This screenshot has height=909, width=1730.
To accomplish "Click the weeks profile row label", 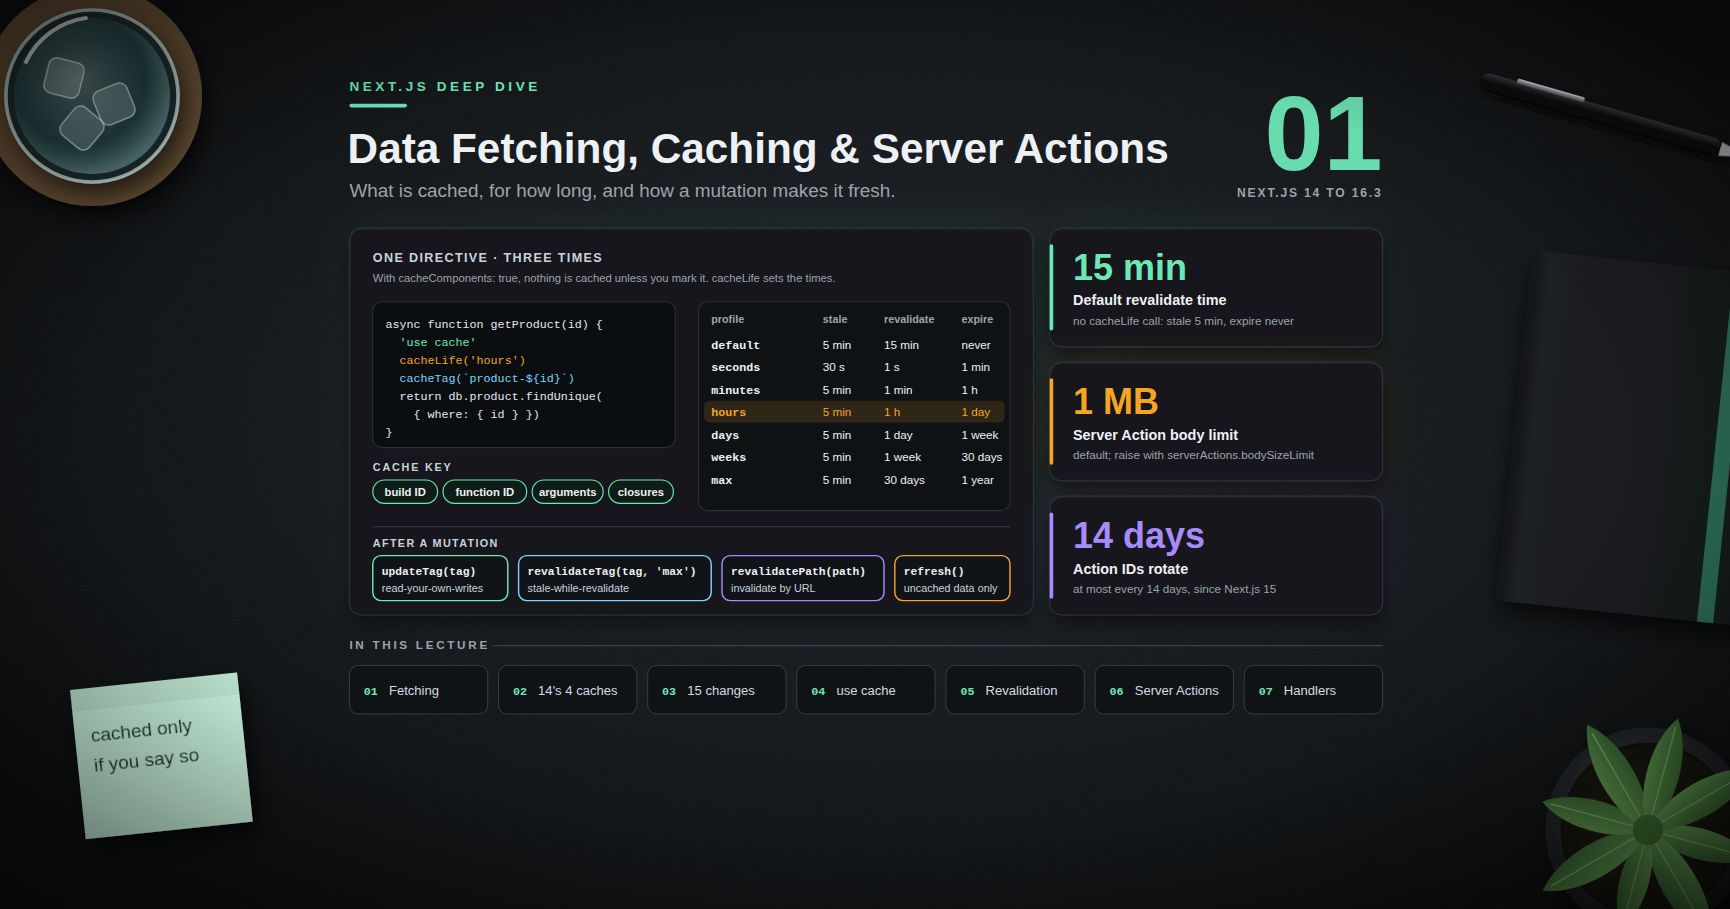I will click(728, 457).
